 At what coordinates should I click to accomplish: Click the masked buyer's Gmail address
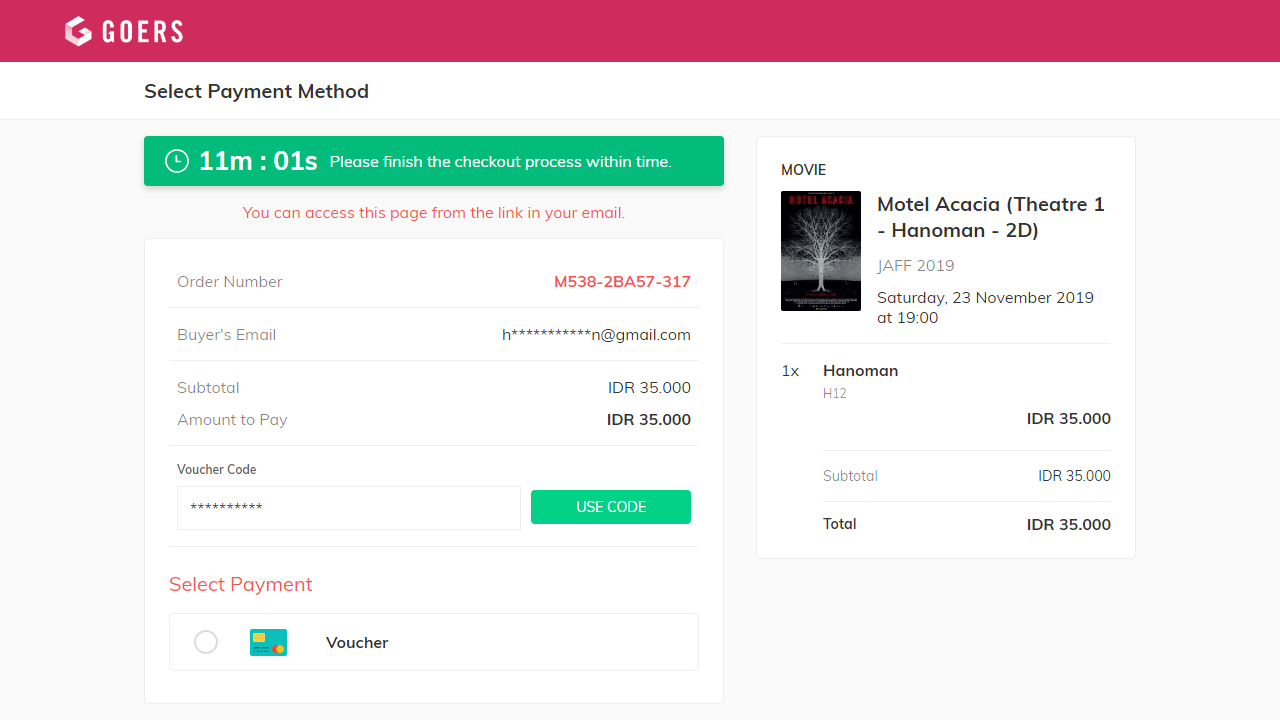[x=596, y=335]
